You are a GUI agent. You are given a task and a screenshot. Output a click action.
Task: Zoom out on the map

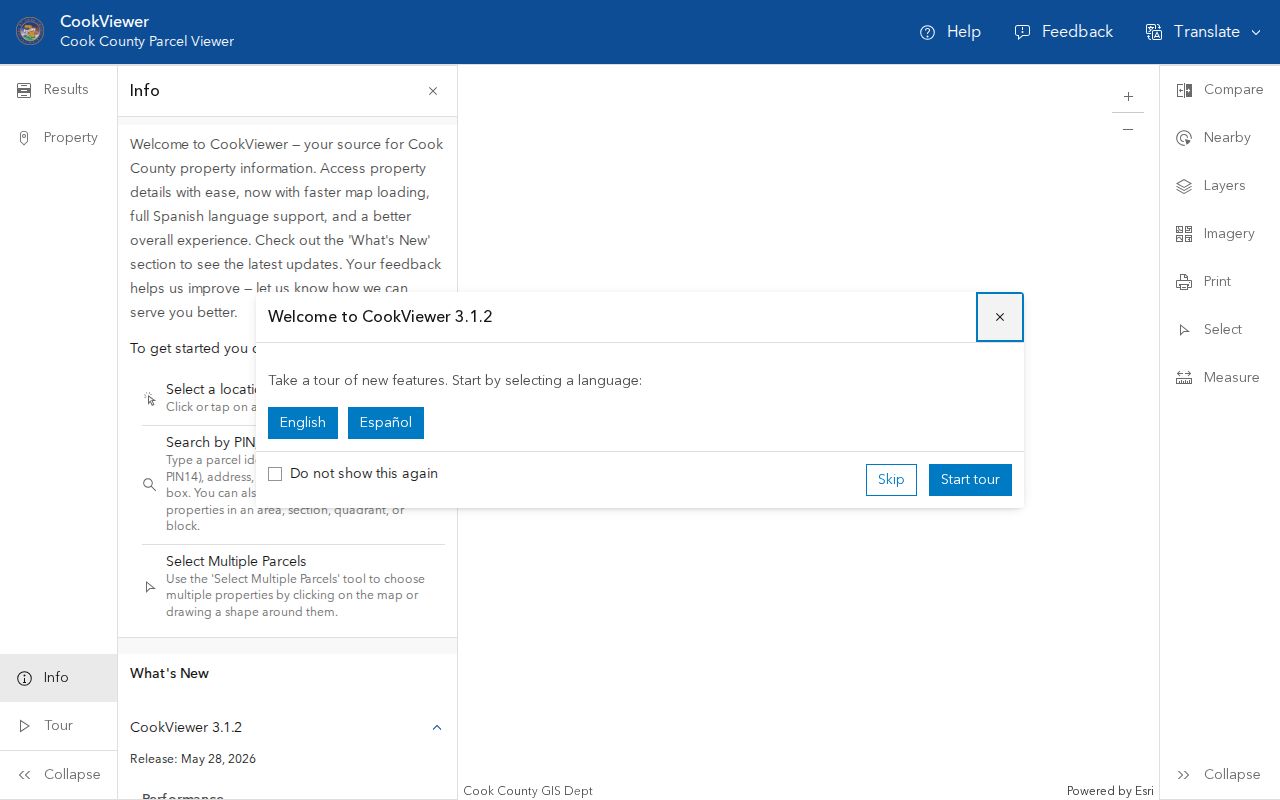[x=1128, y=129]
